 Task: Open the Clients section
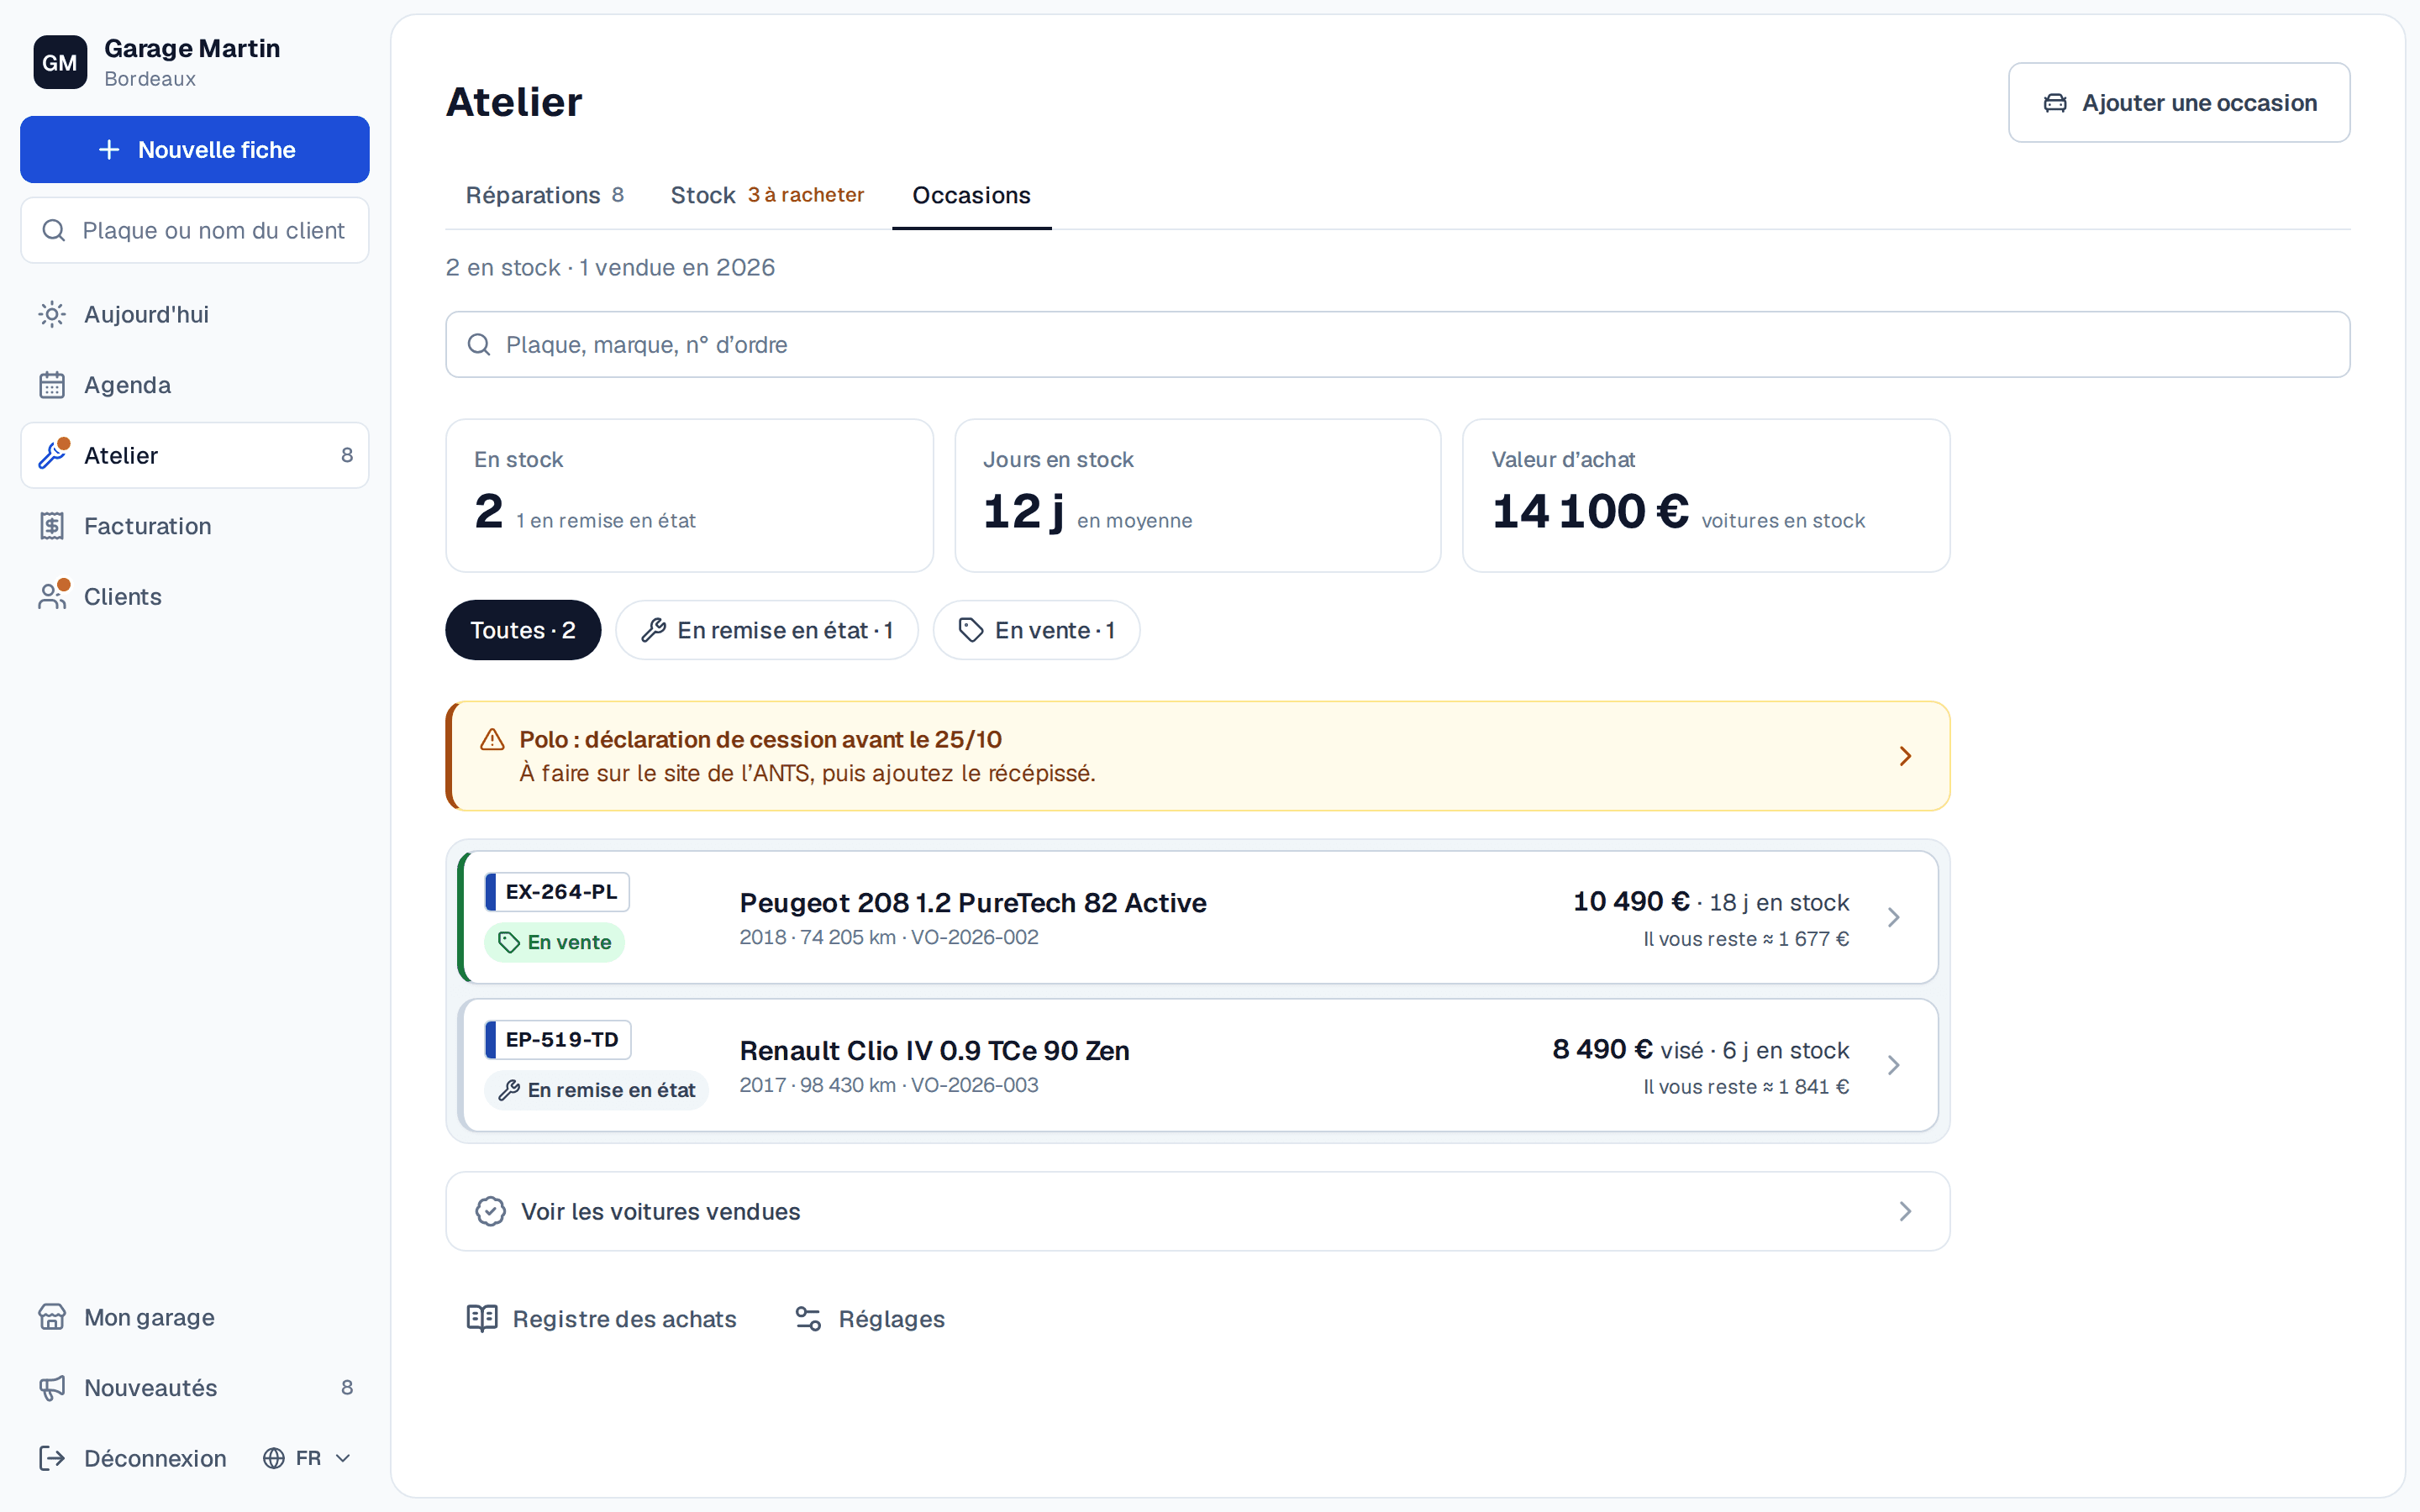point(195,596)
